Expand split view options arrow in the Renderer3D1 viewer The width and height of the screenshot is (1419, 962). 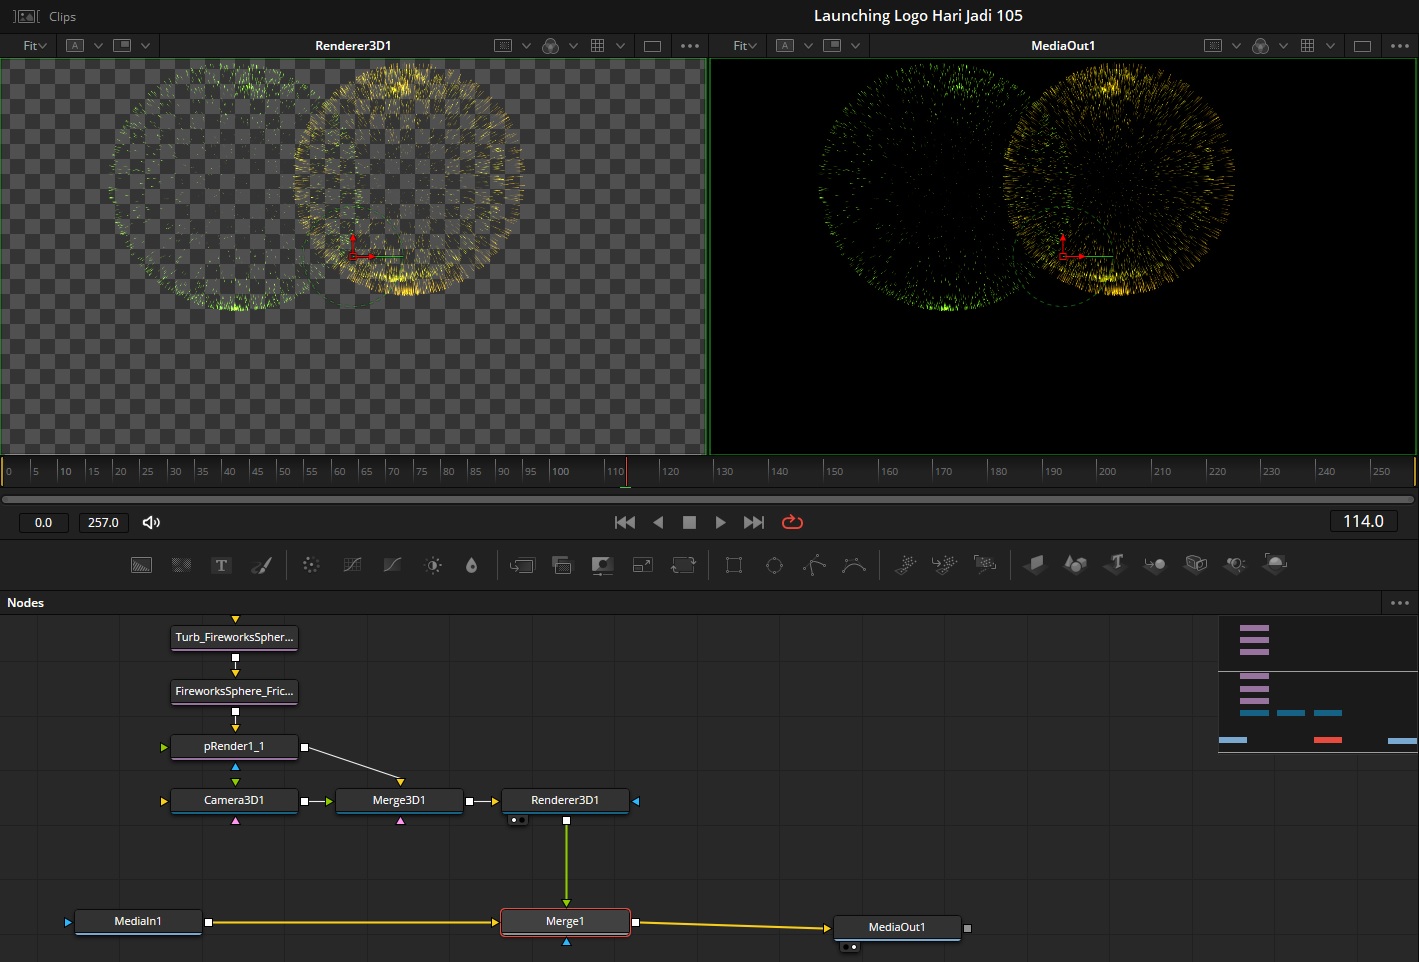point(145,46)
